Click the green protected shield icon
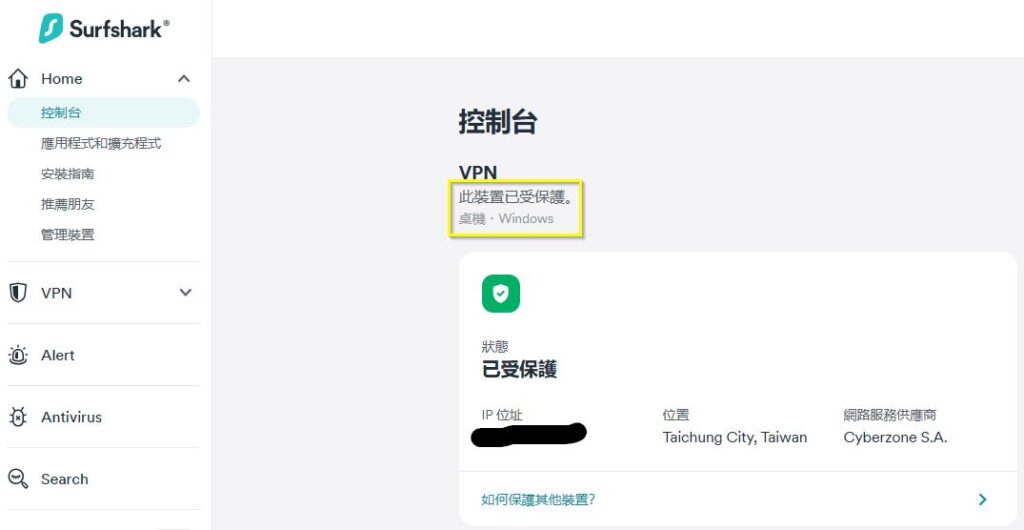This screenshot has width=1024, height=530. click(x=501, y=294)
